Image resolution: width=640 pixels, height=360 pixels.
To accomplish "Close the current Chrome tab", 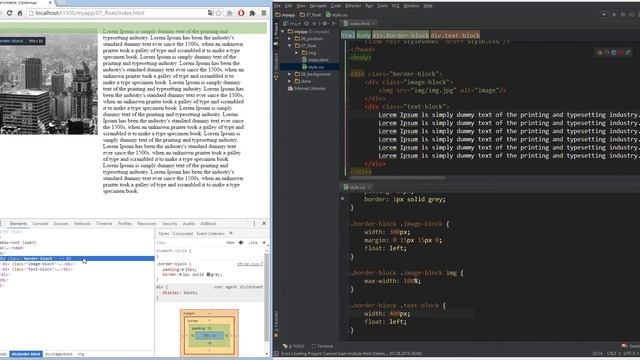I will click(50, 2).
